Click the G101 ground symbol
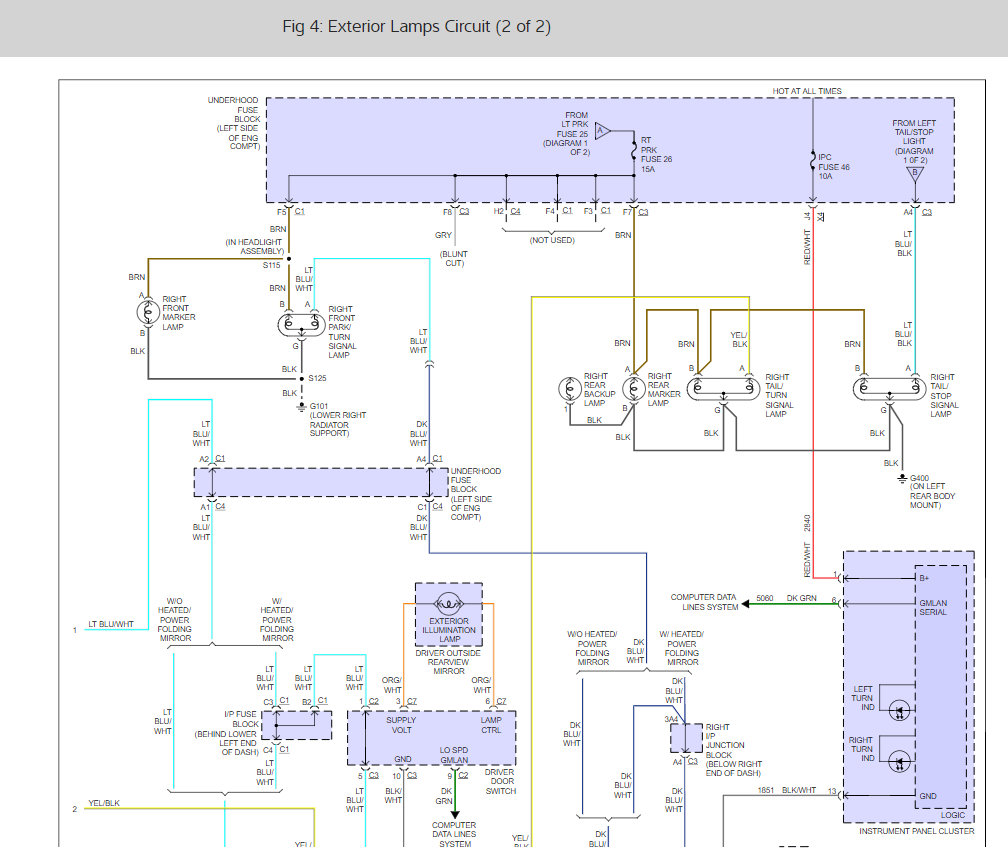Screen dimensions: 1008x860 (301, 407)
